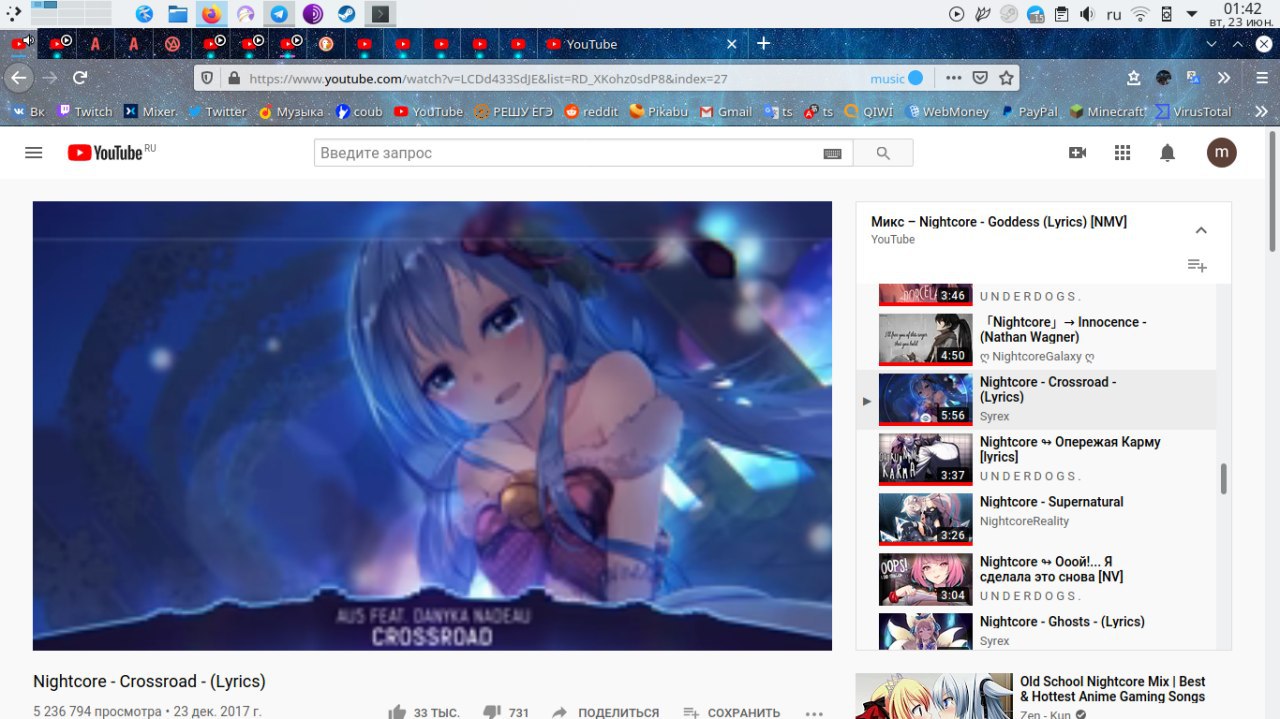The image size is (1280, 719).
Task: Switch to the DuckDuckGo tab
Action: [x=325, y=44]
